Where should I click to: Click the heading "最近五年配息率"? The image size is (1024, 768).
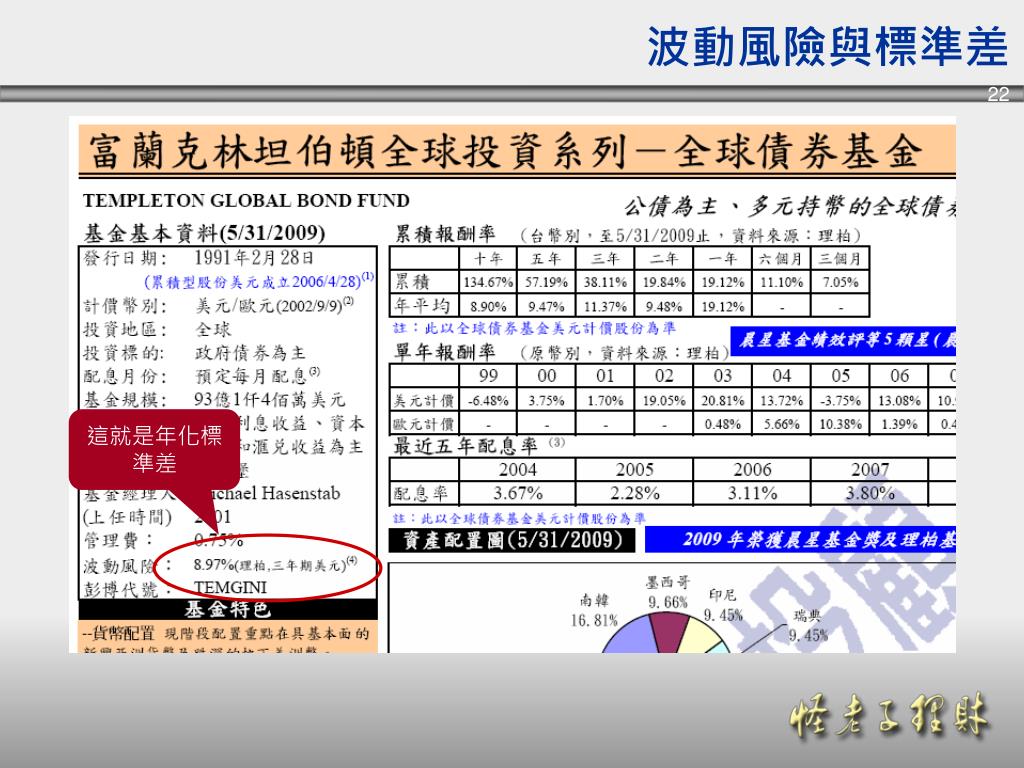coord(465,446)
